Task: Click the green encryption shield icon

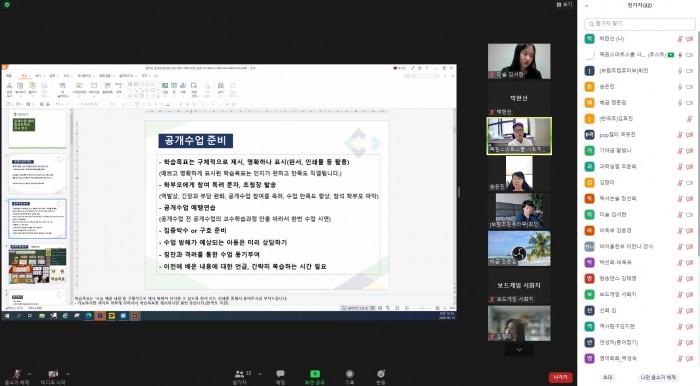Action: pos(7,4)
